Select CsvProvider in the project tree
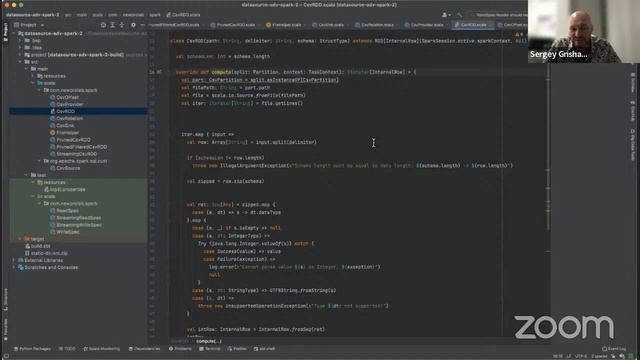Viewport: 640px width, 360px height. tap(69, 104)
